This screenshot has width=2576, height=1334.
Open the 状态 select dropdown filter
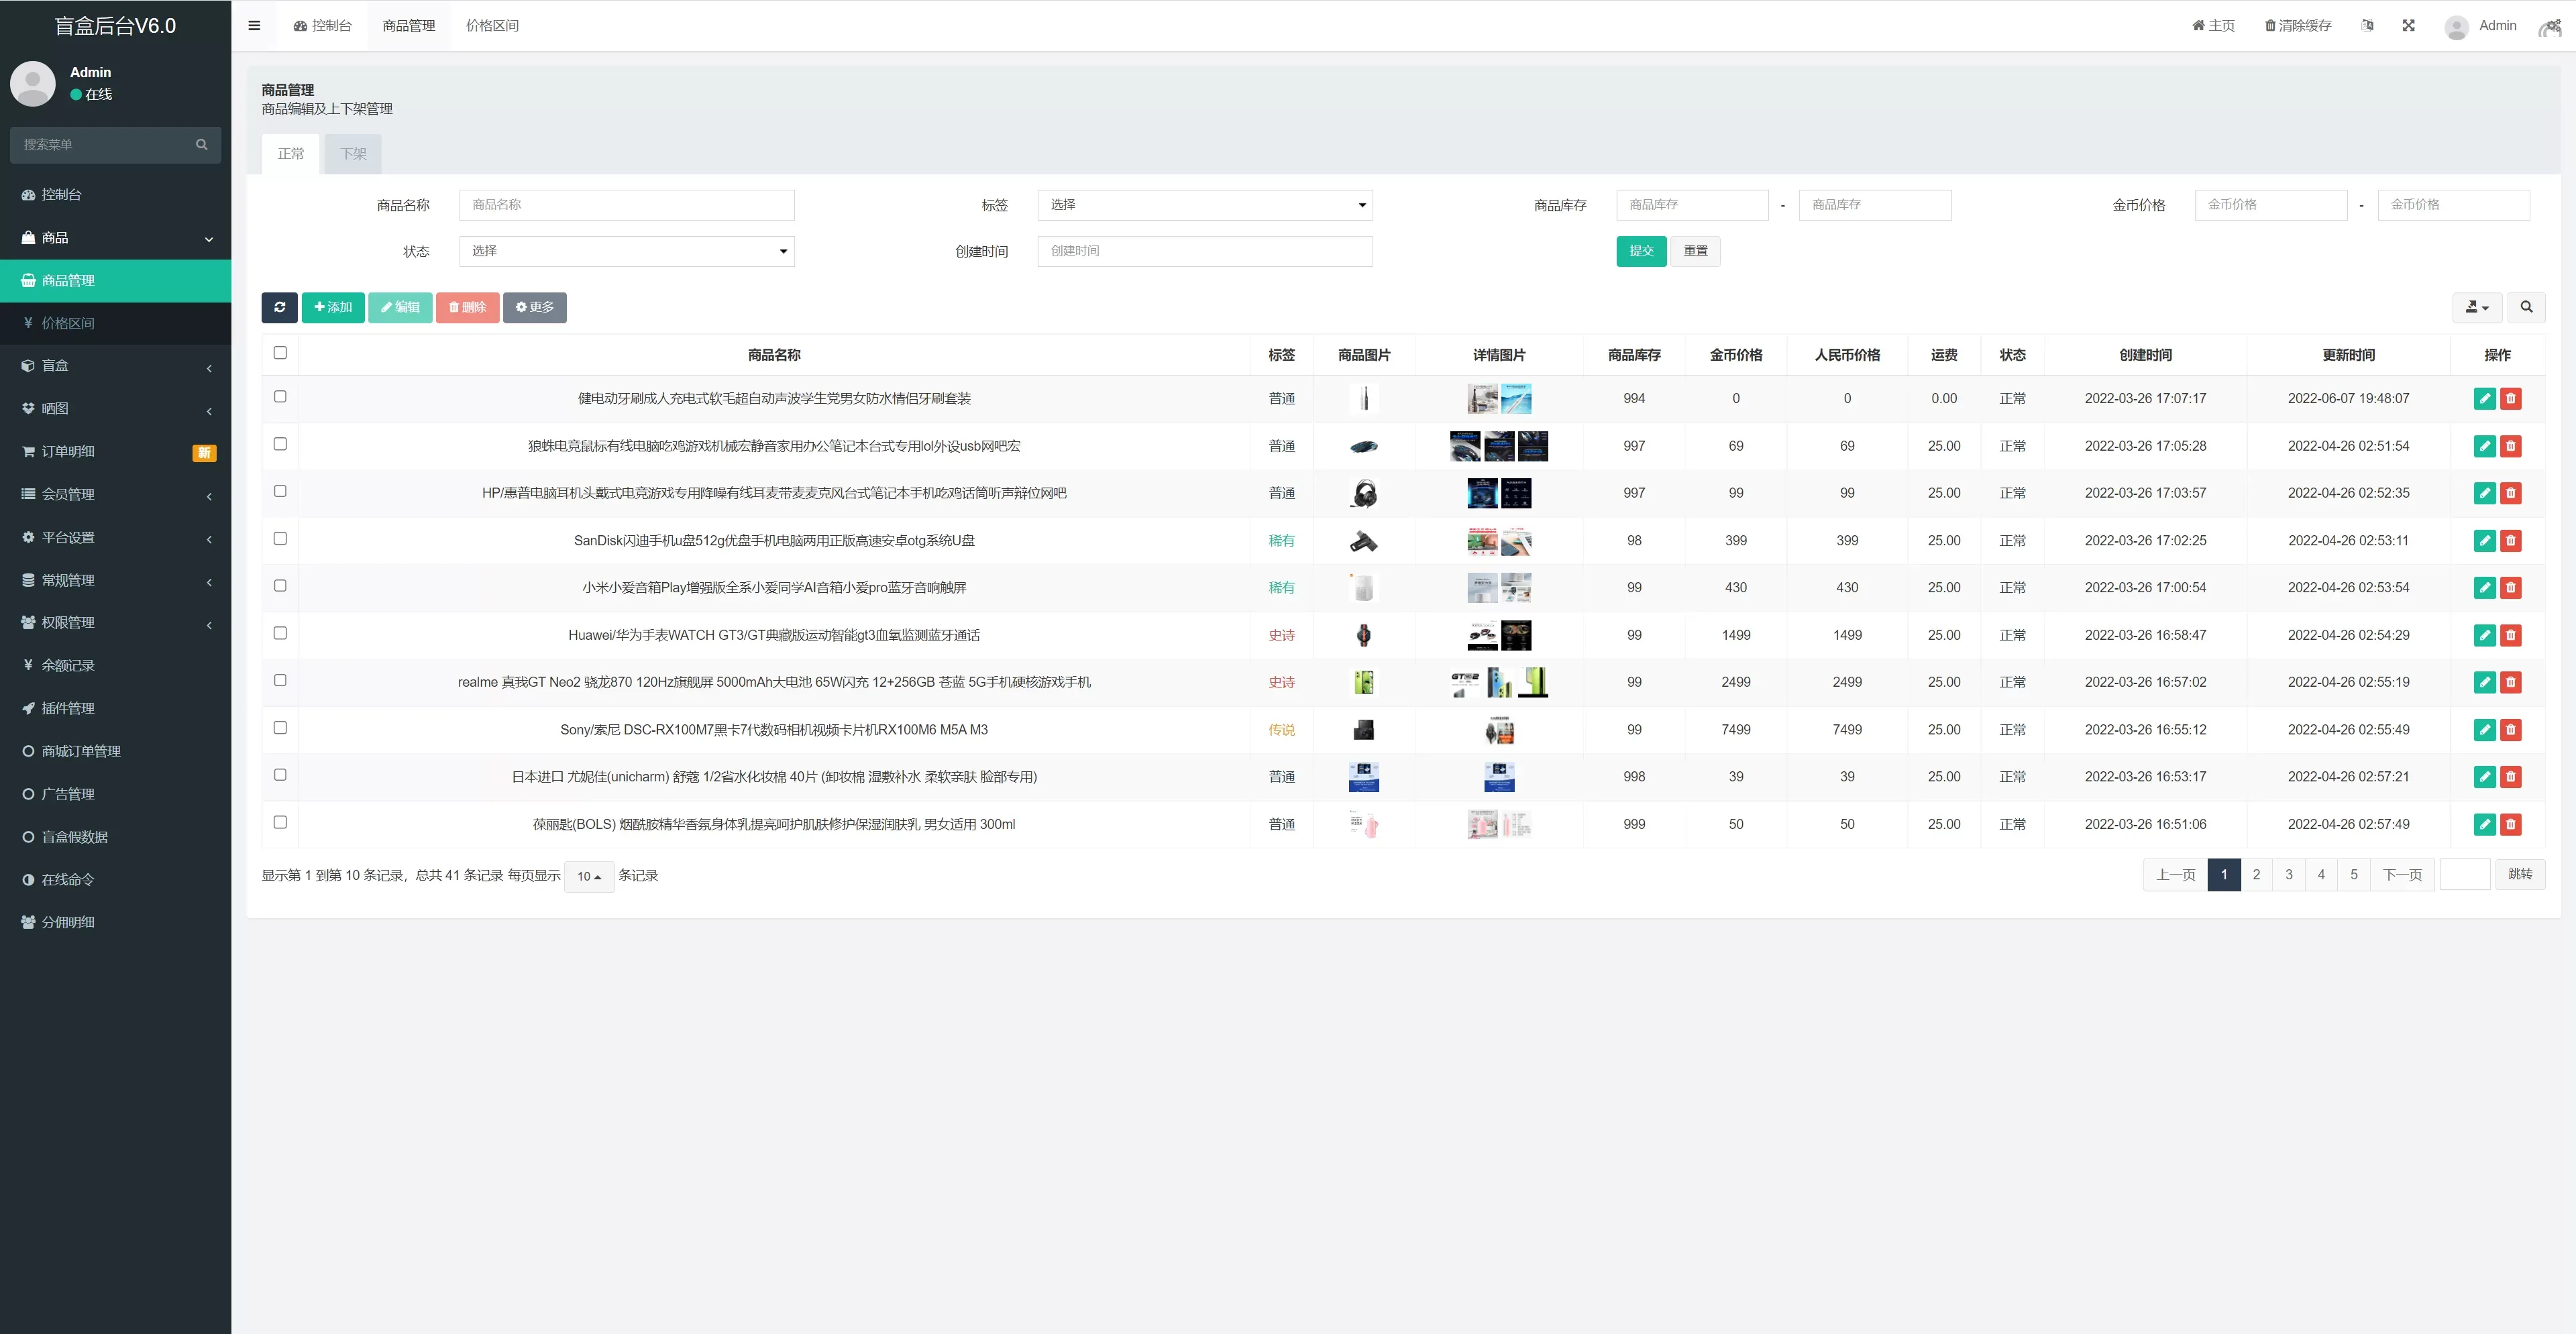point(626,251)
